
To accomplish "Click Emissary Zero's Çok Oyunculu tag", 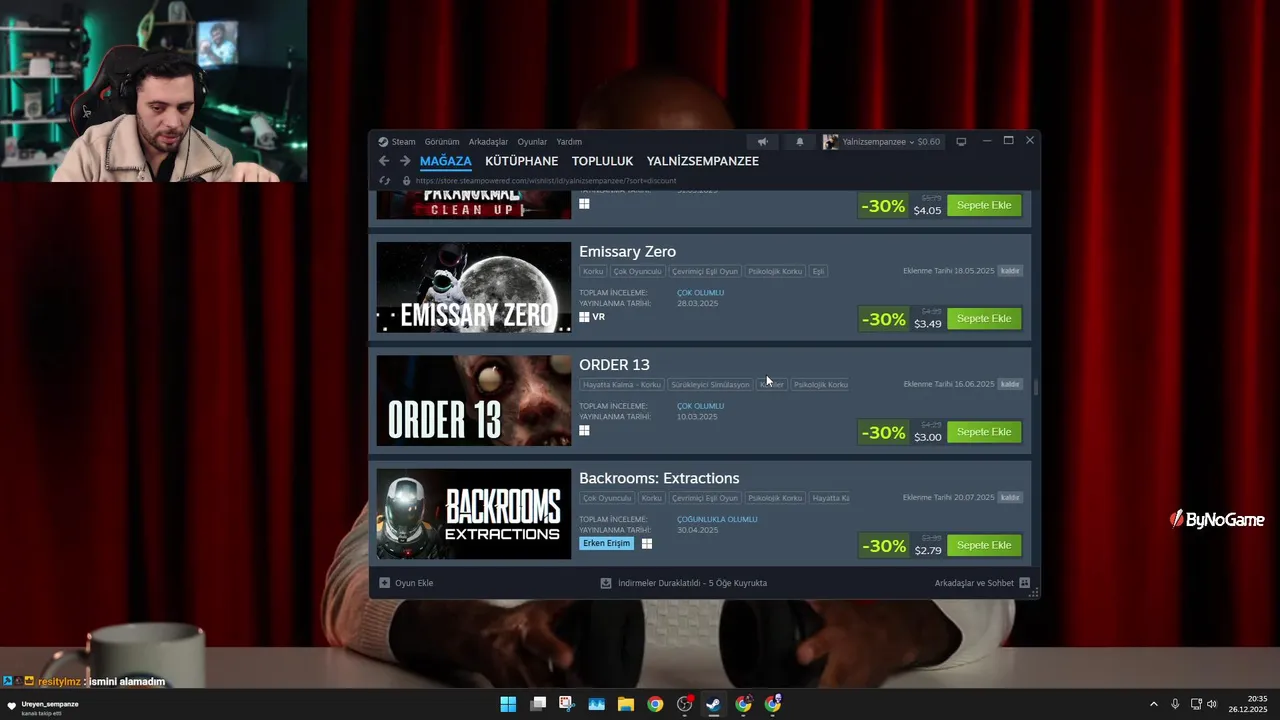I will [x=638, y=271].
